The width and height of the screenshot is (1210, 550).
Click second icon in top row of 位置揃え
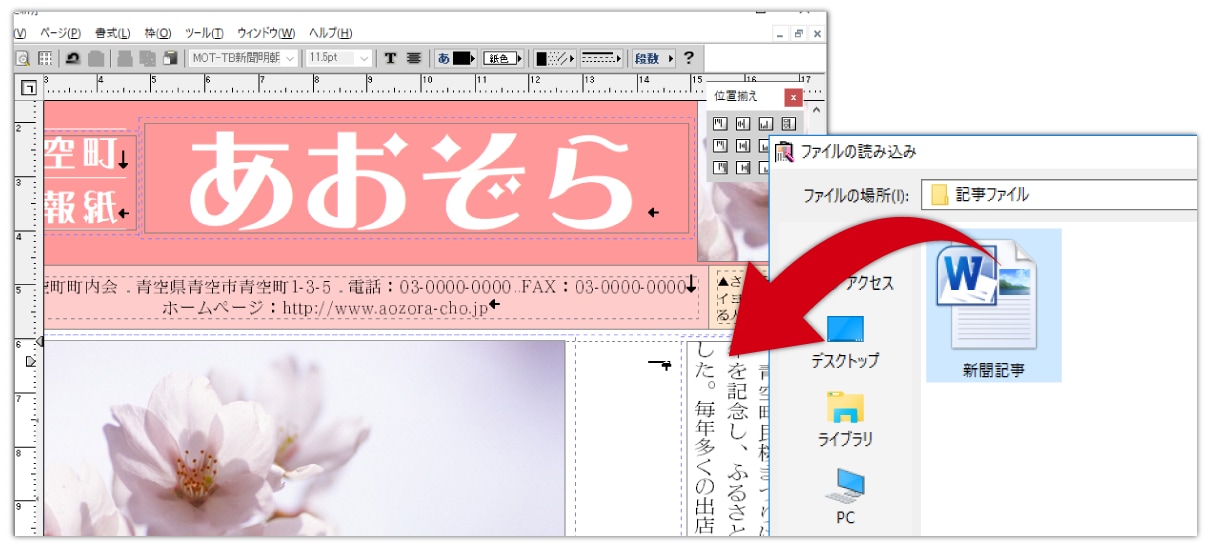pyautogui.click(x=743, y=124)
